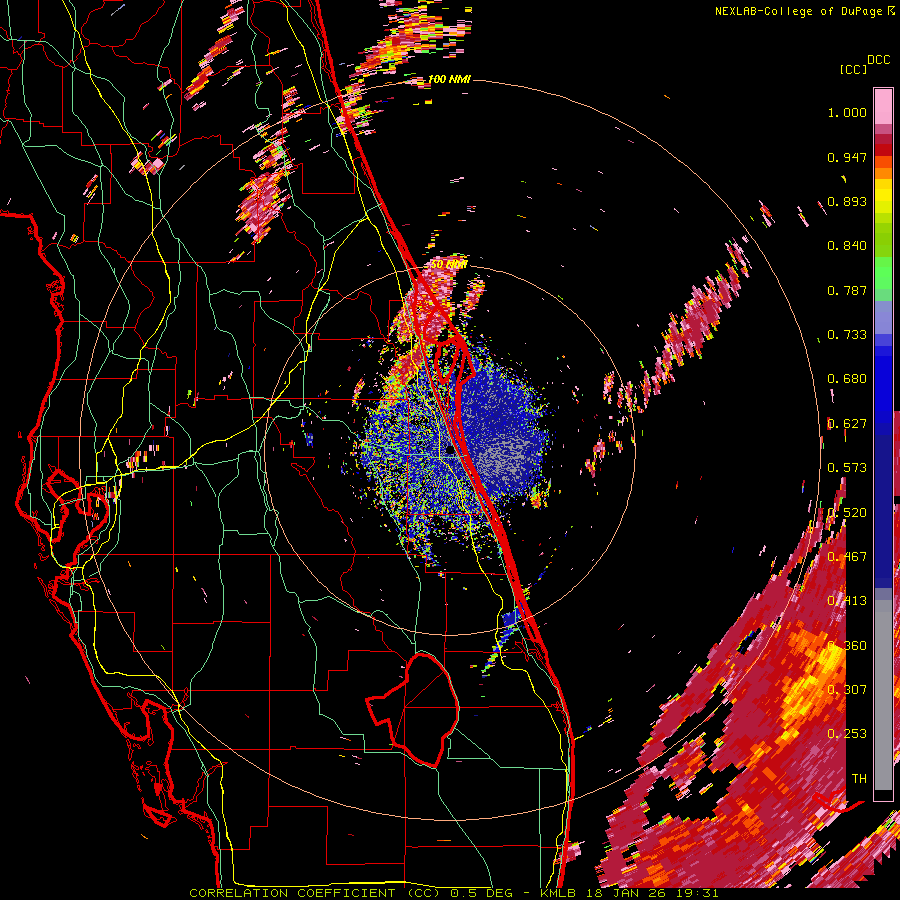This screenshot has width=900, height=900.
Task: Pick the gray bottom segment of the color bar
Action: click(x=883, y=695)
